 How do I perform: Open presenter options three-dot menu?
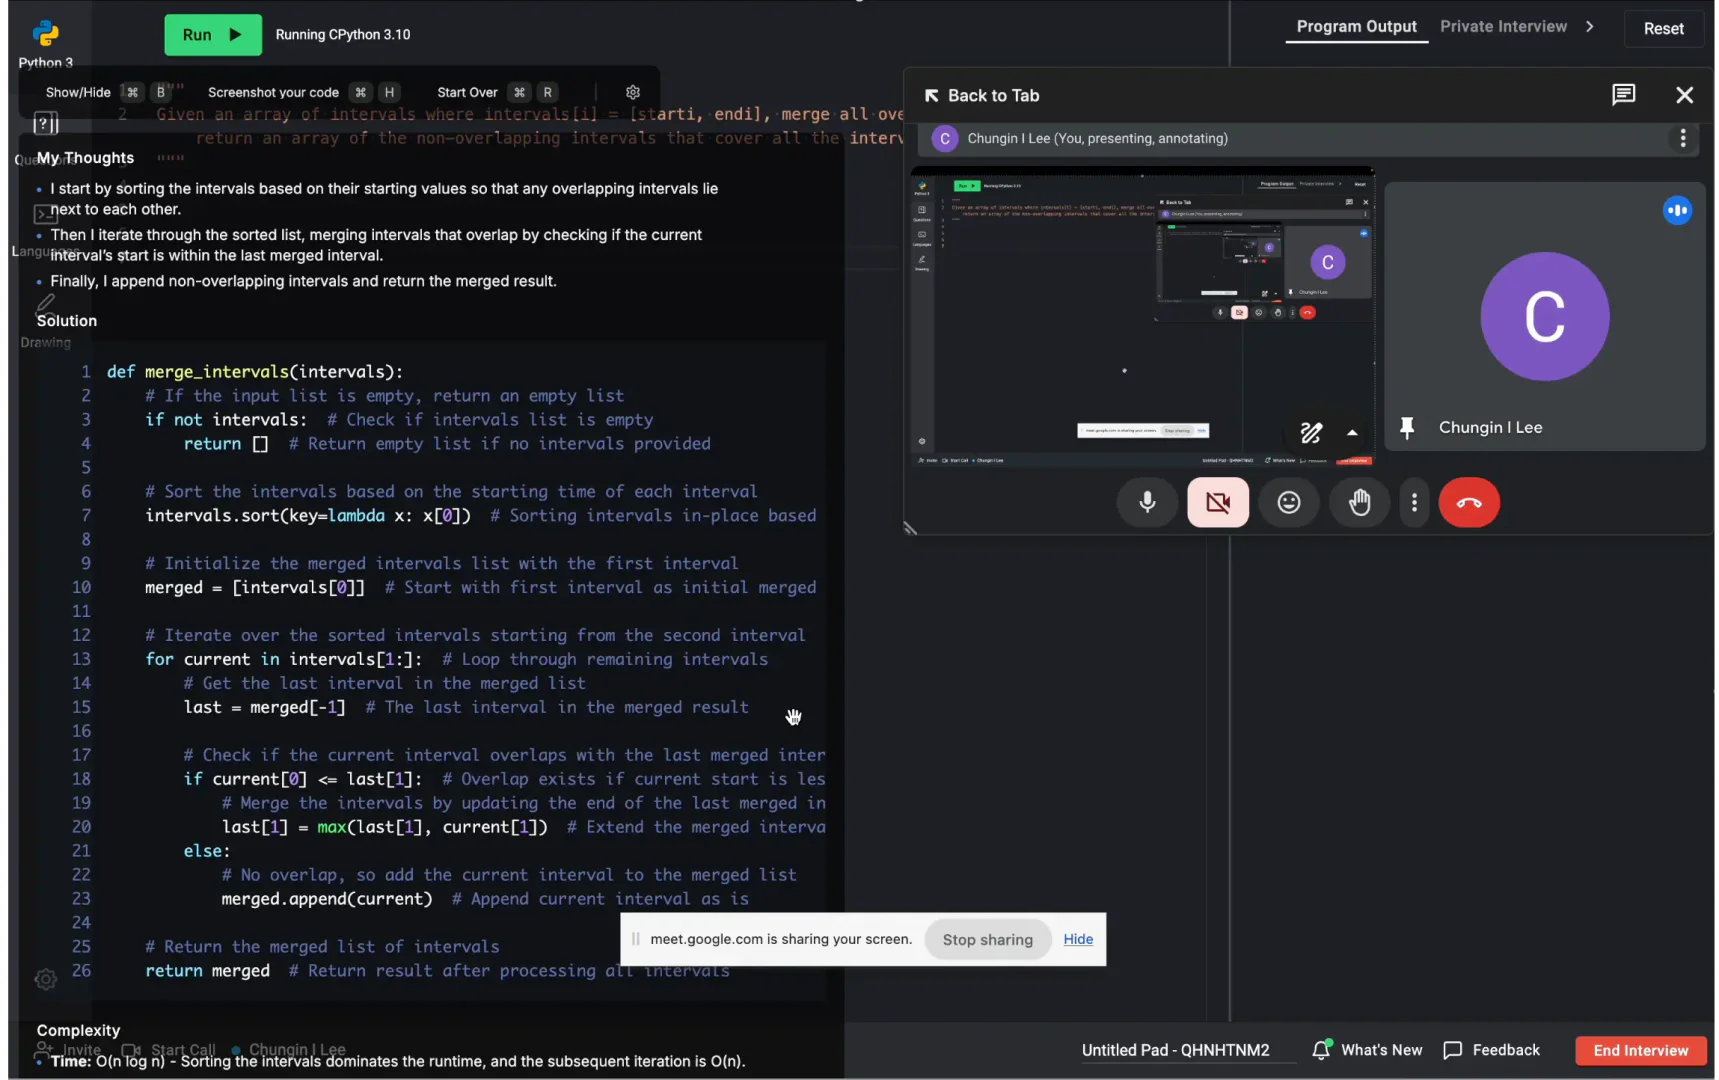point(1682,139)
